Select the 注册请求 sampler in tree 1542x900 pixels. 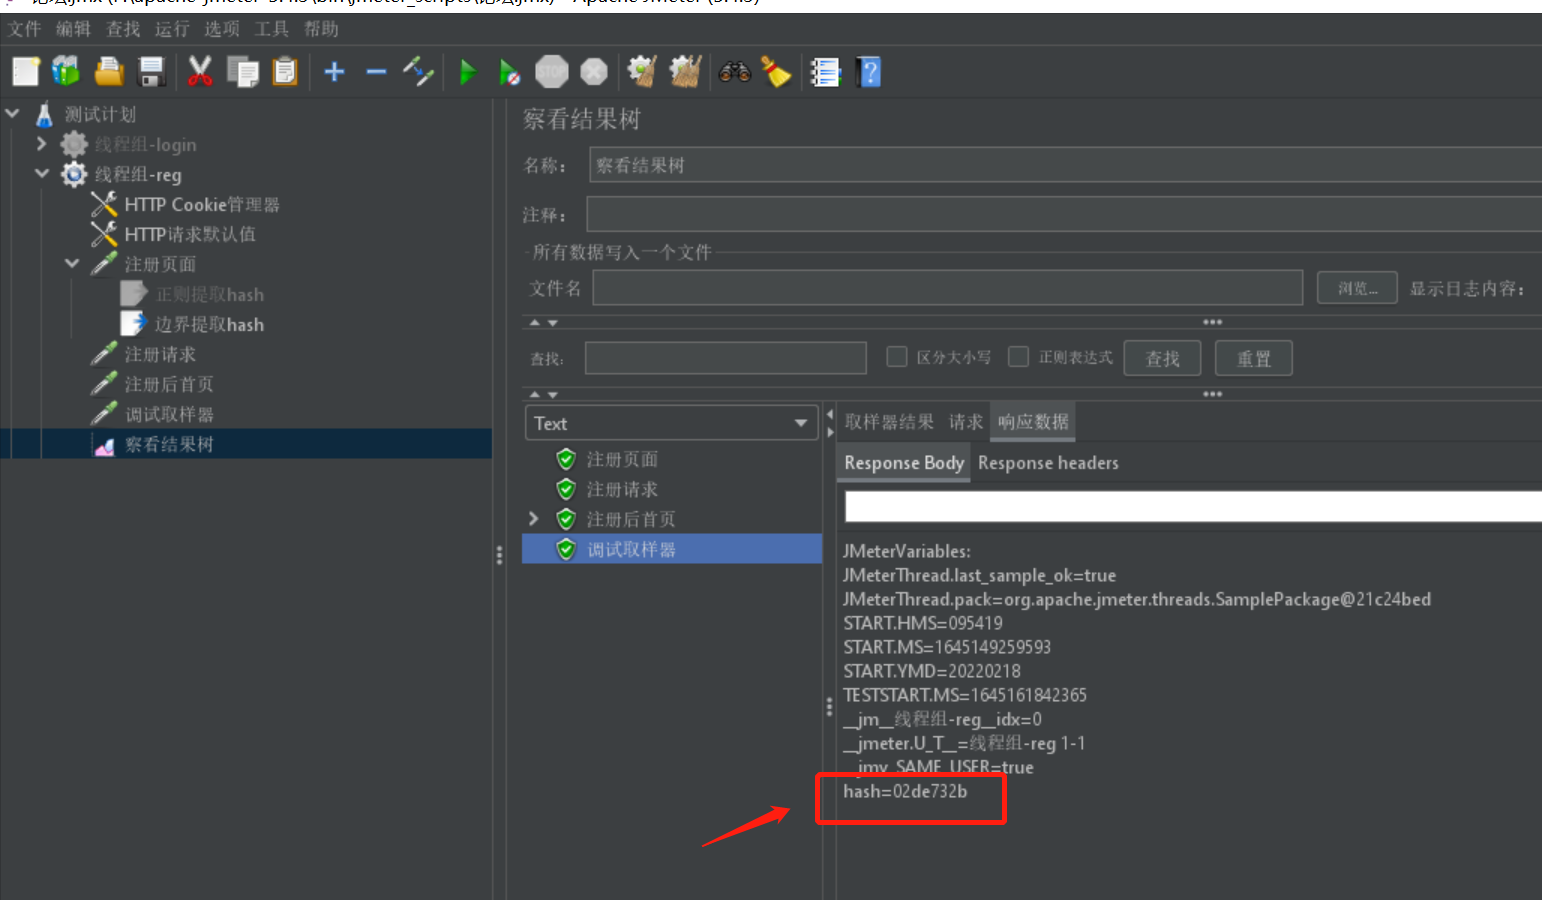pyautogui.click(x=159, y=354)
